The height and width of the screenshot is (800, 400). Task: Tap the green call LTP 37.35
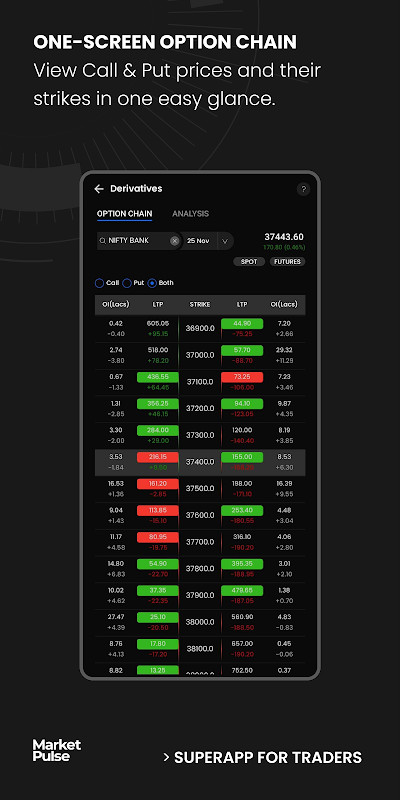[x=158, y=591]
